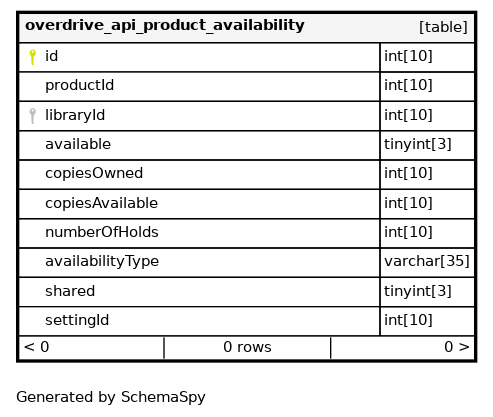This screenshot has width=493, height=417.
Task: Select the libraryId column name
Action: [75, 115]
